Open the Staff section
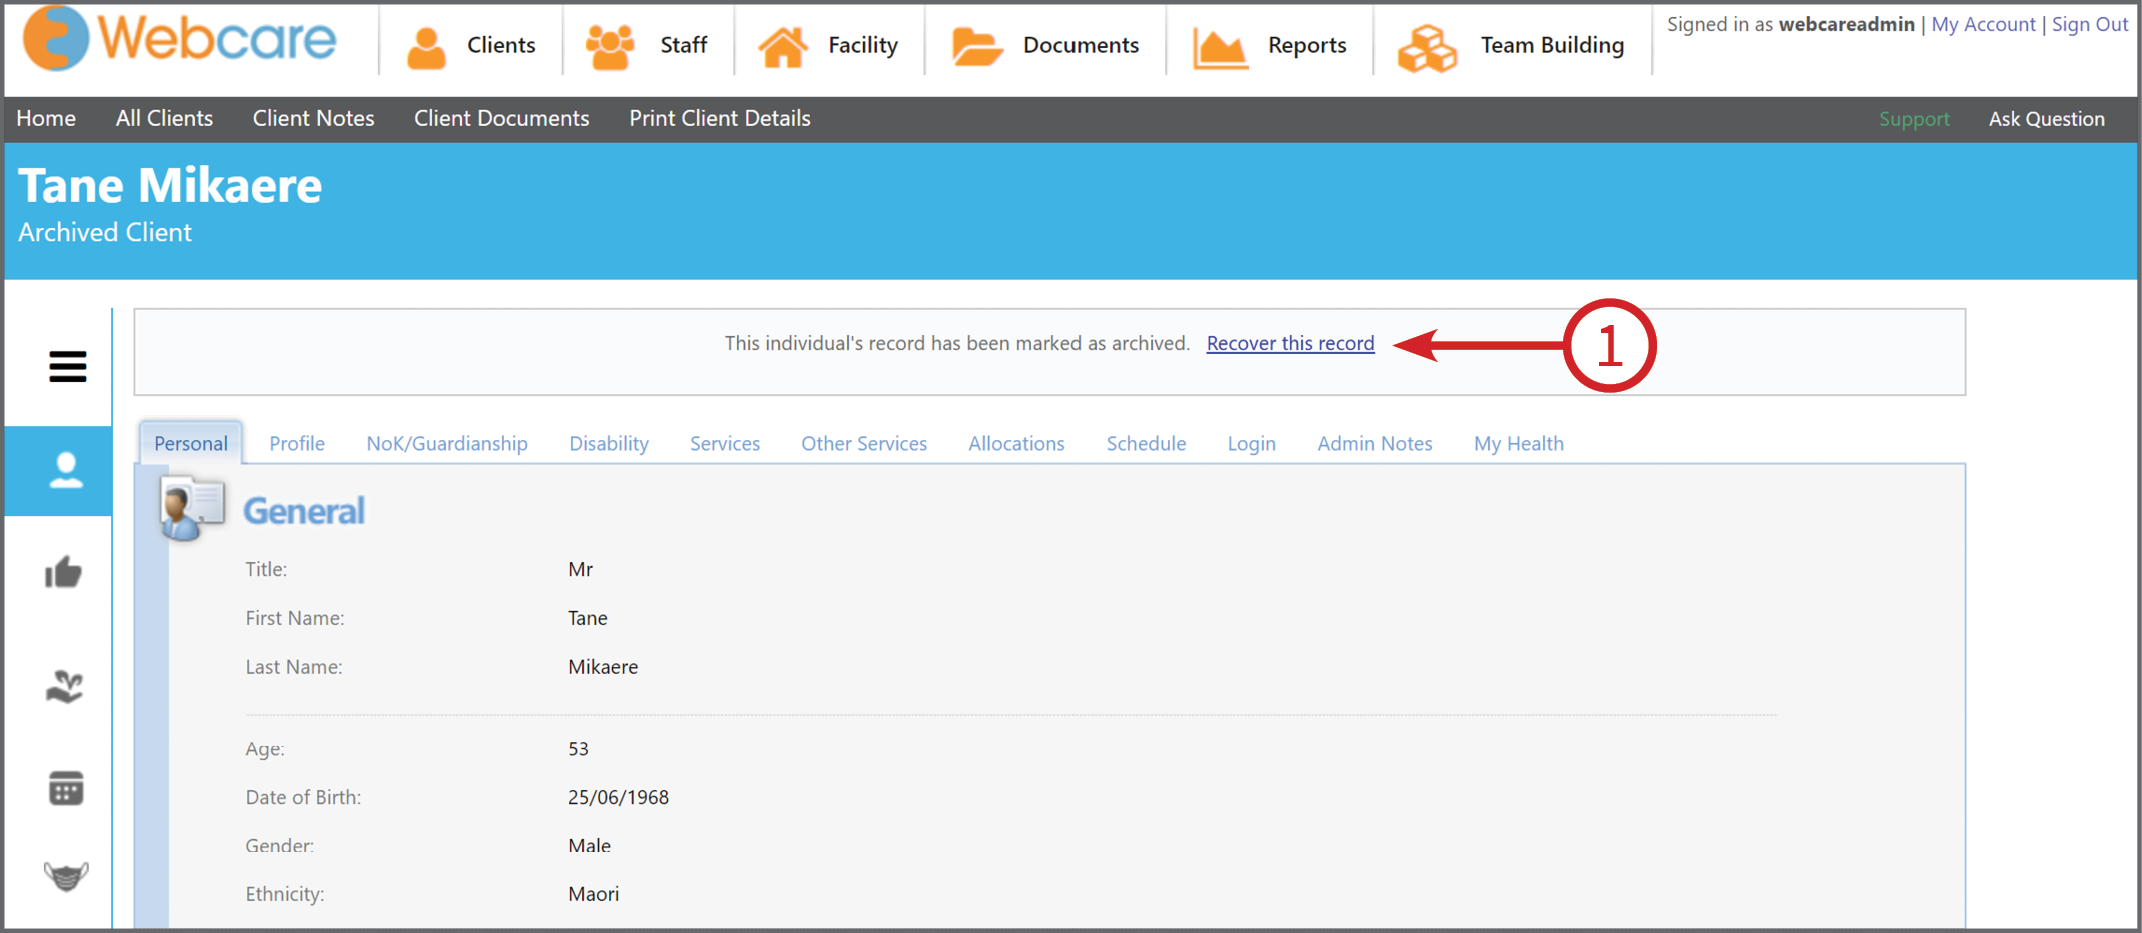This screenshot has width=2142, height=933. (x=647, y=46)
